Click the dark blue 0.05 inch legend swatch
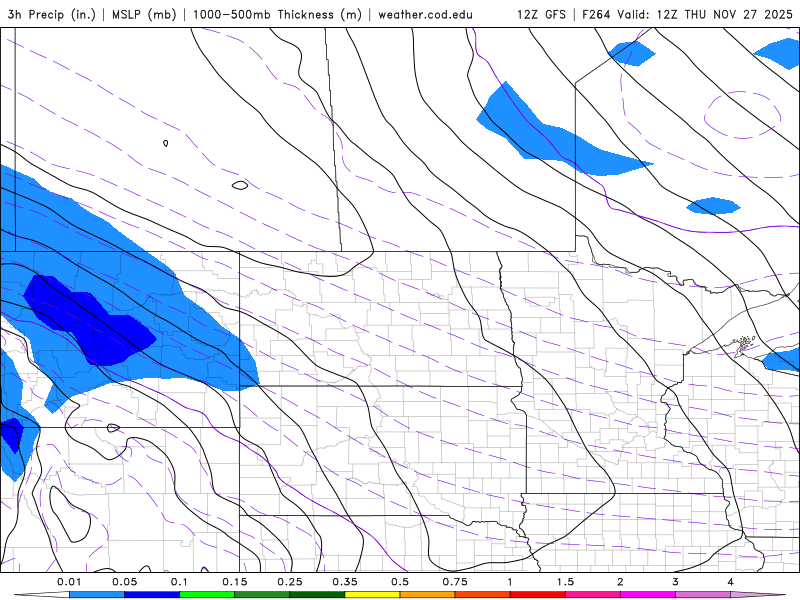800x600 pixels. click(152, 595)
